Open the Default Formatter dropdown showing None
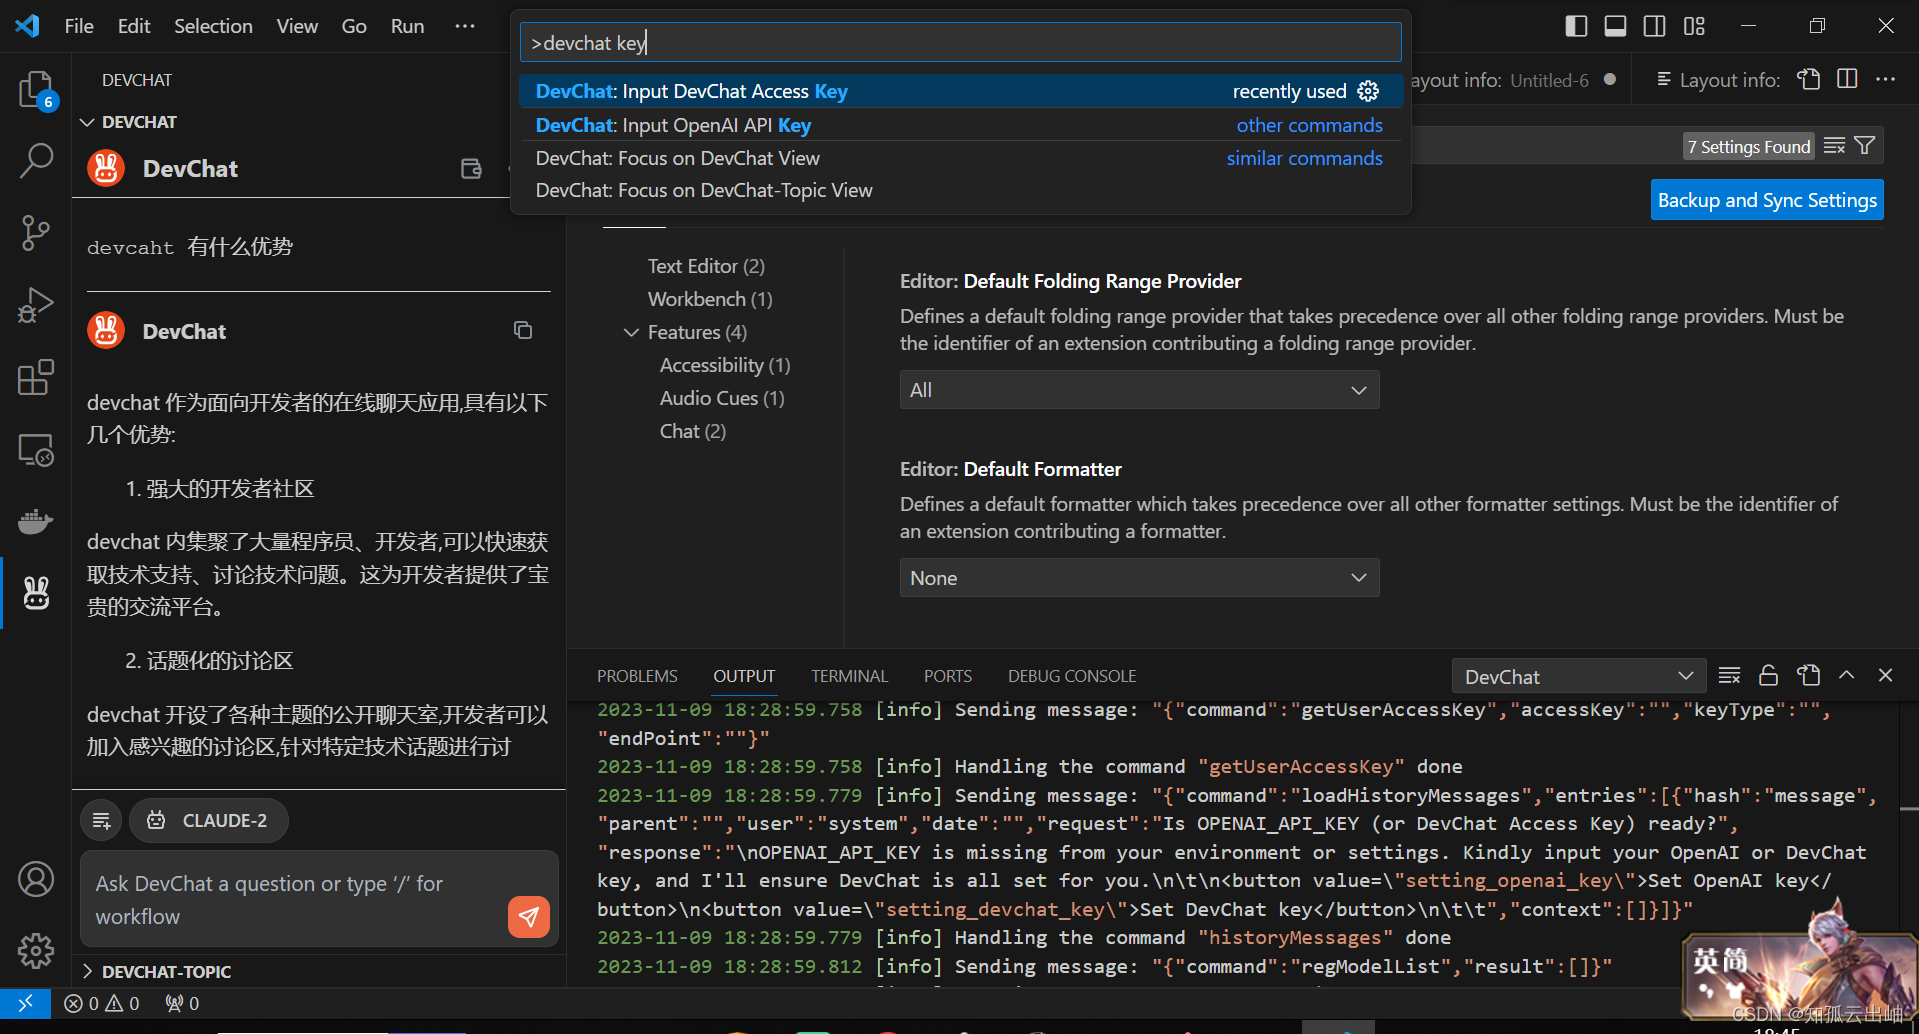This screenshot has height=1034, width=1919. [1139, 578]
